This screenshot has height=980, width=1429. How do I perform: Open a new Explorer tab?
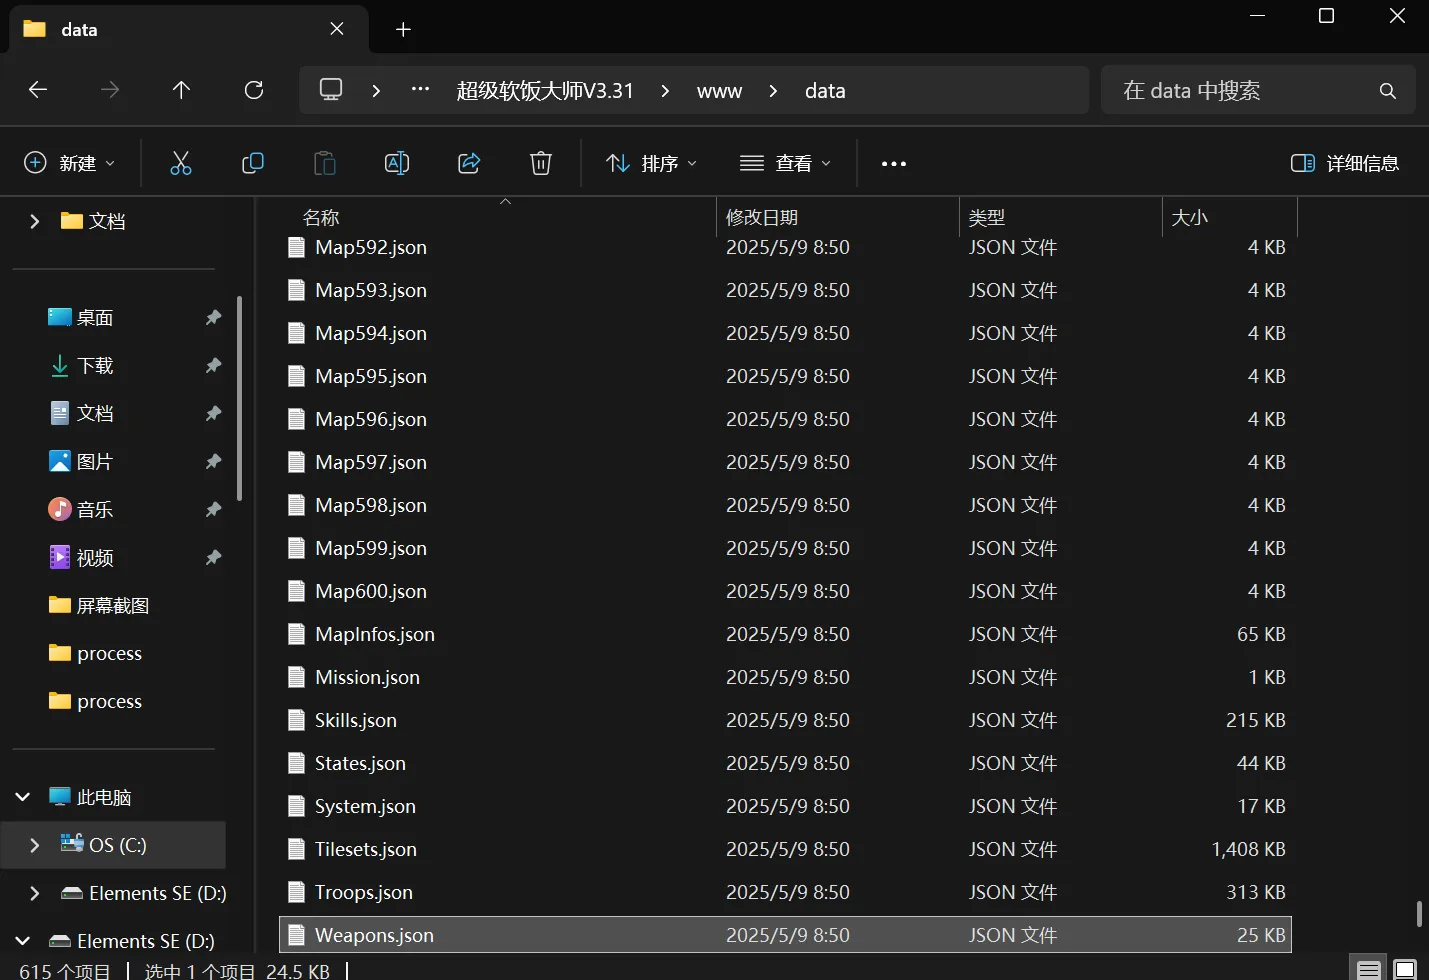tap(403, 29)
